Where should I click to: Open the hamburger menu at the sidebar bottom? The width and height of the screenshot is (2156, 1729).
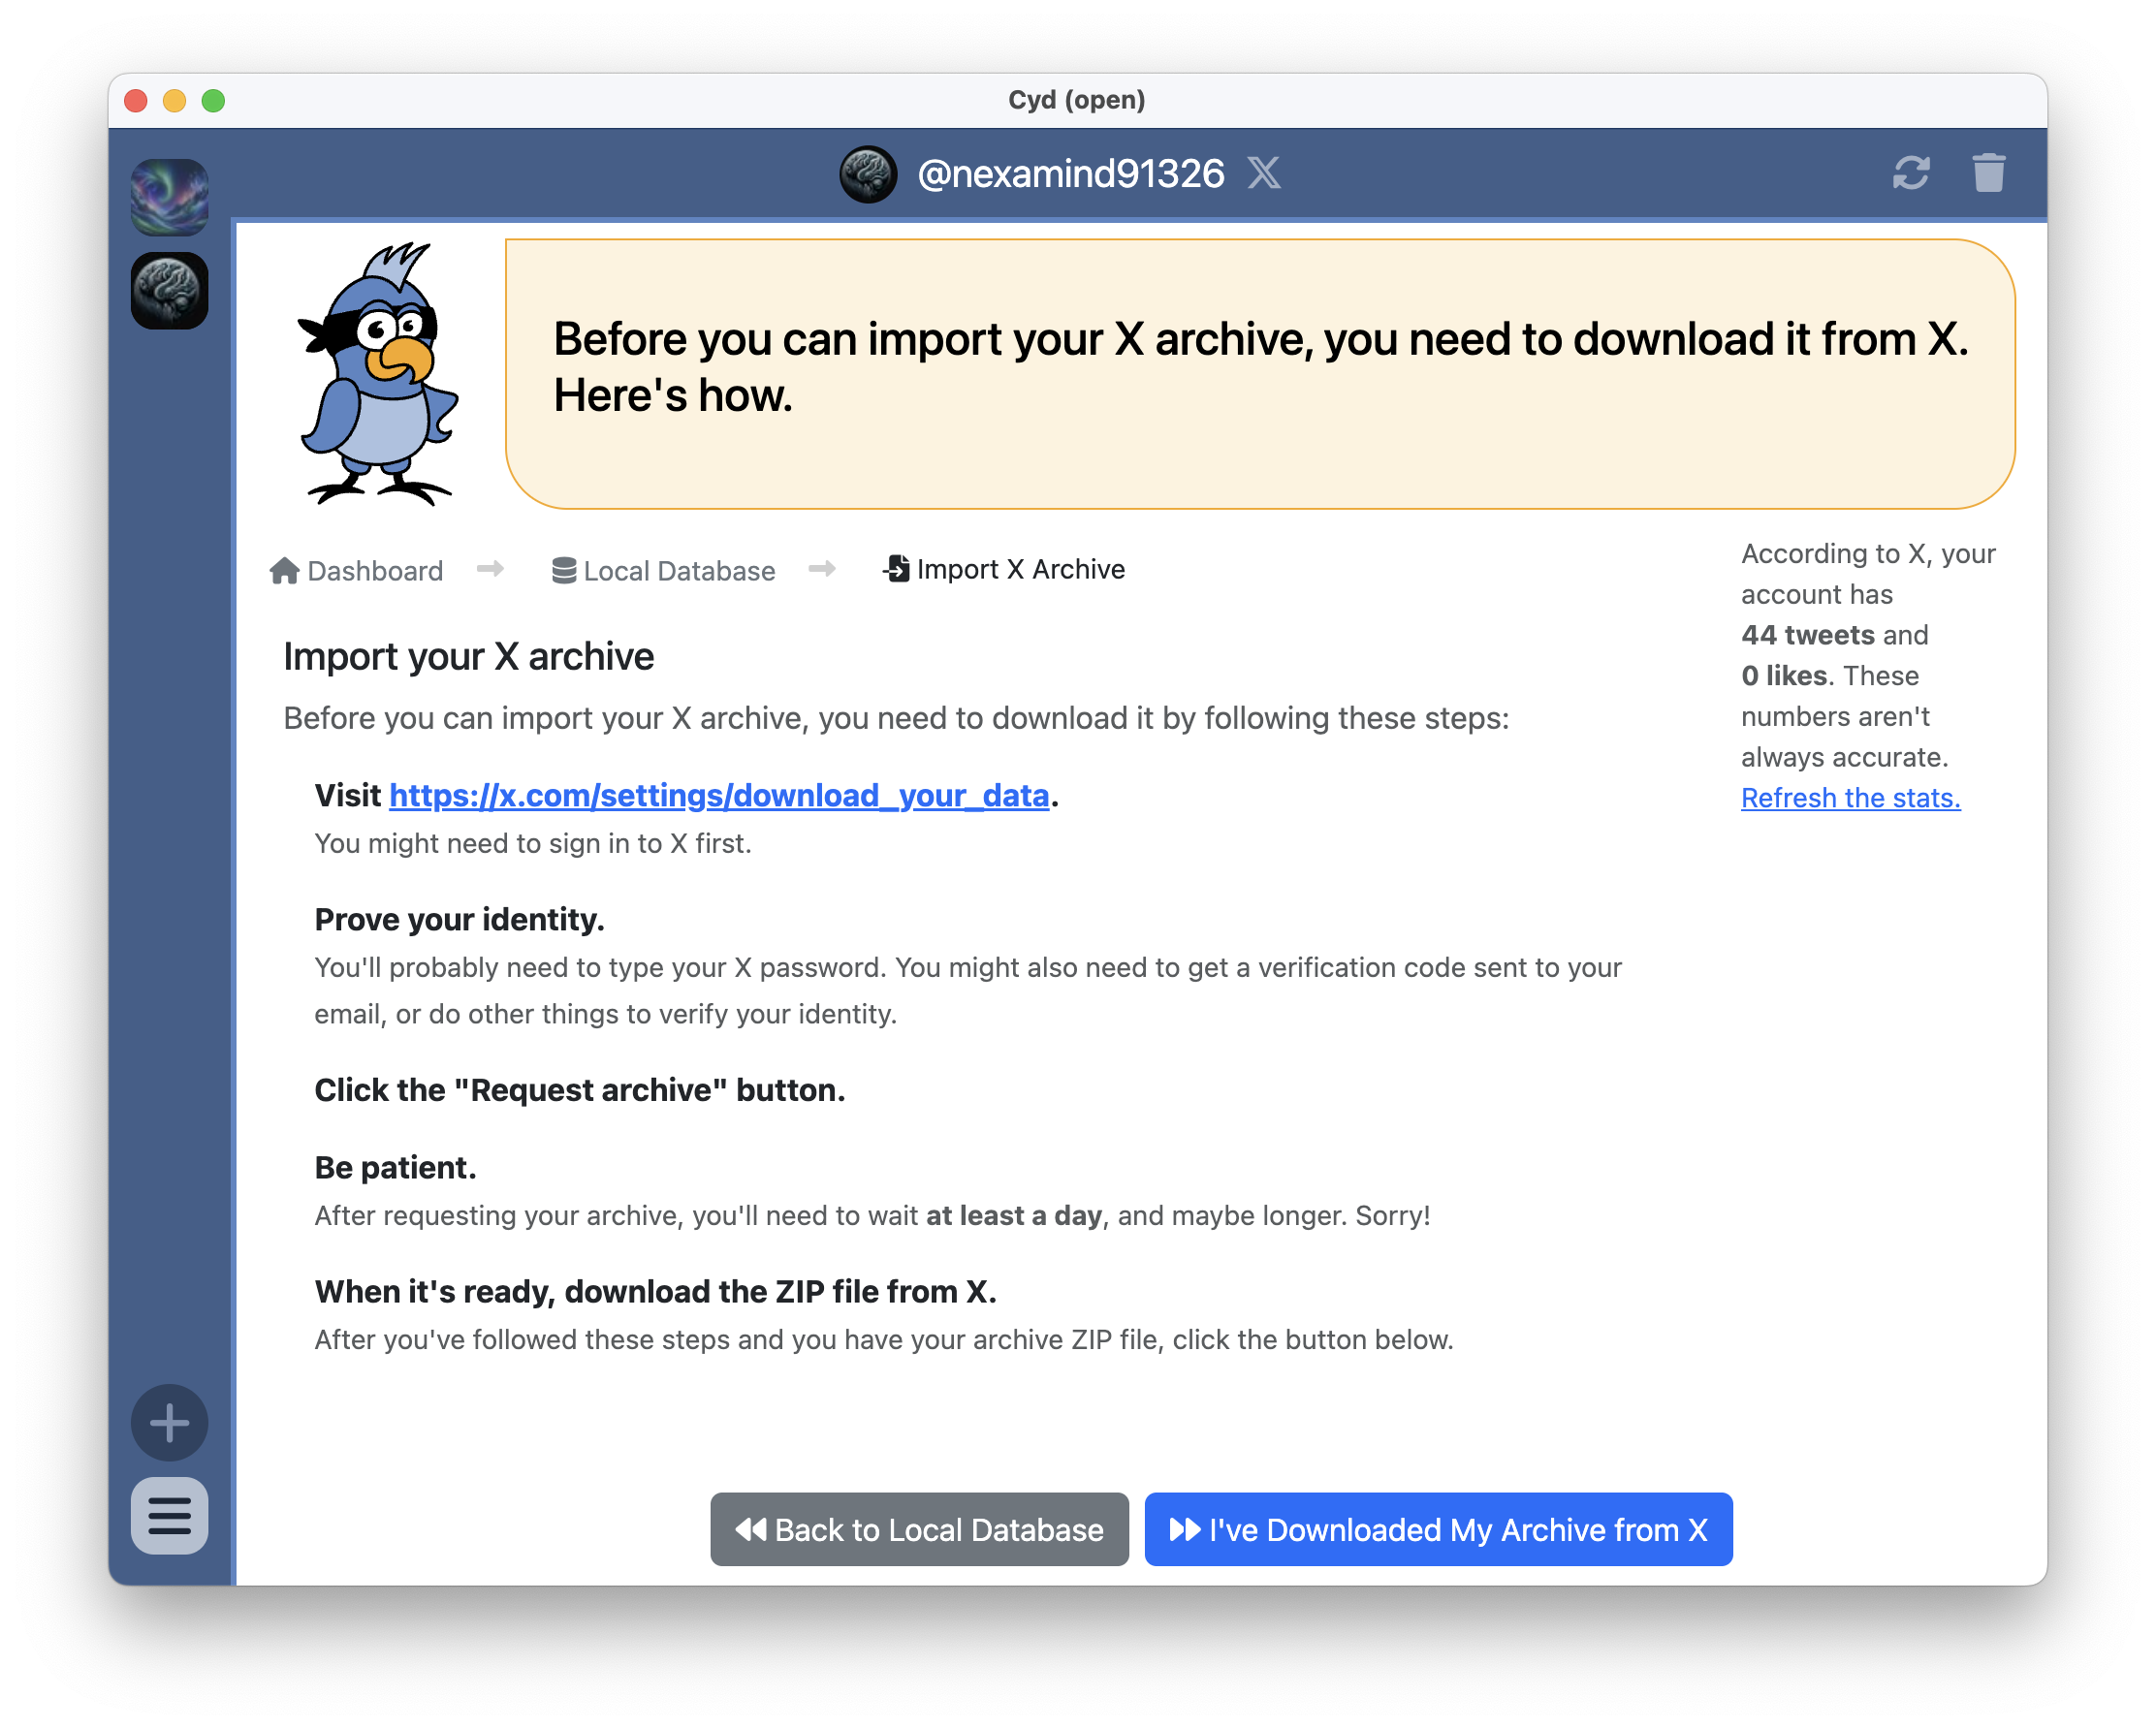click(168, 1517)
